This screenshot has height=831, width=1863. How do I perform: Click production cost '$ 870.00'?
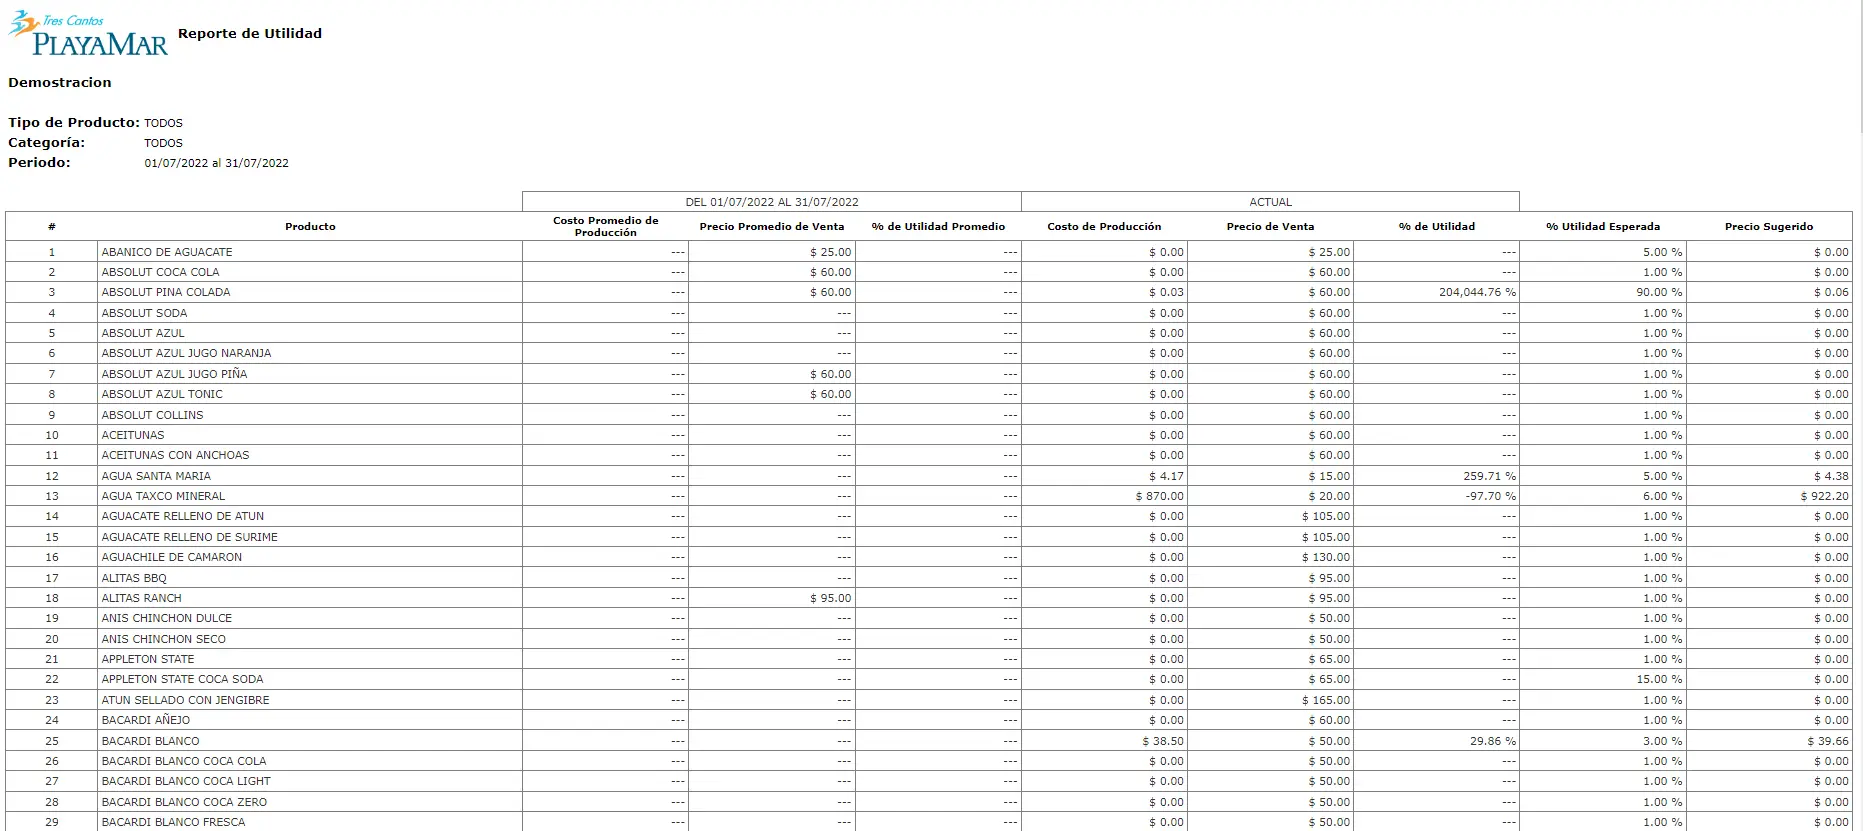click(x=1159, y=496)
